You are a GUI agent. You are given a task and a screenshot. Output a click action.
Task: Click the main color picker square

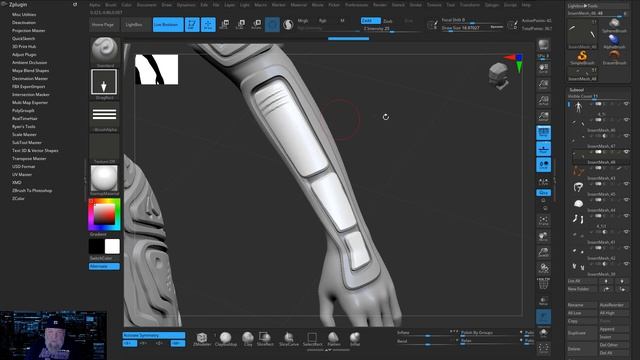[x=104, y=214]
